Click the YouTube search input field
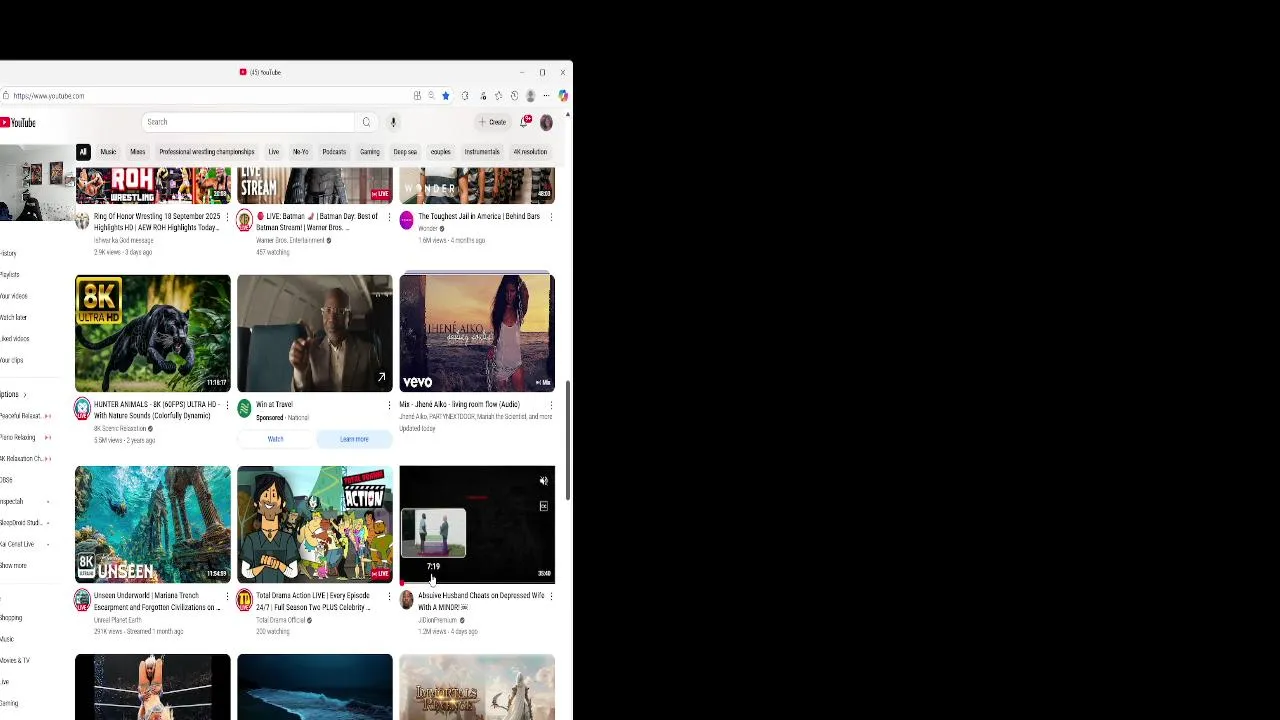 pyautogui.click(x=250, y=122)
